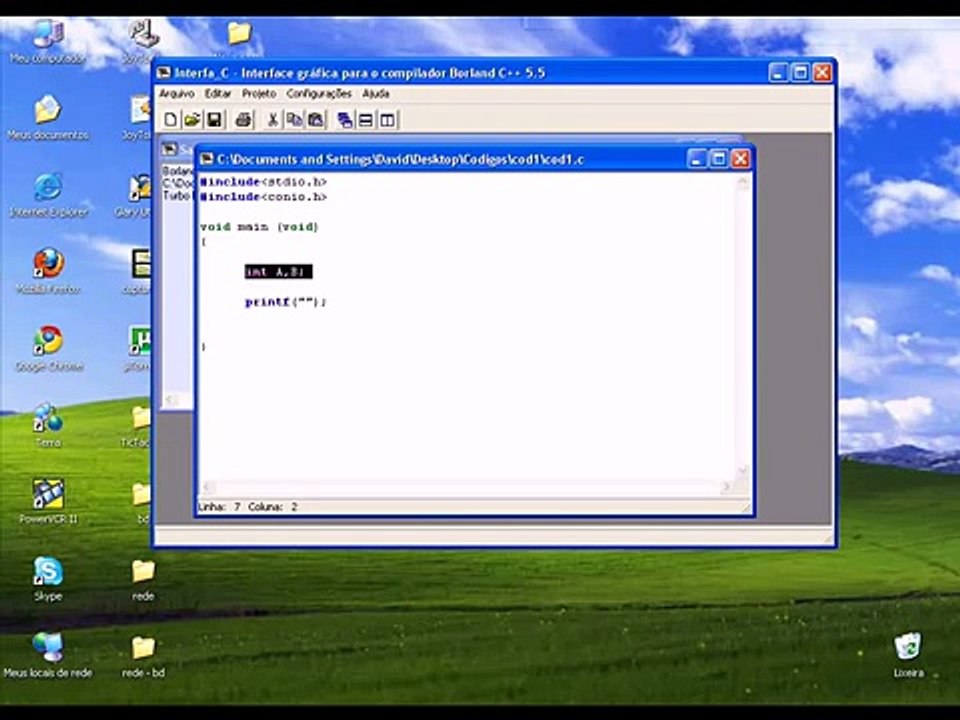This screenshot has height=720, width=960.
Task: Cascade windows using the toolbar icon
Action: (345, 120)
